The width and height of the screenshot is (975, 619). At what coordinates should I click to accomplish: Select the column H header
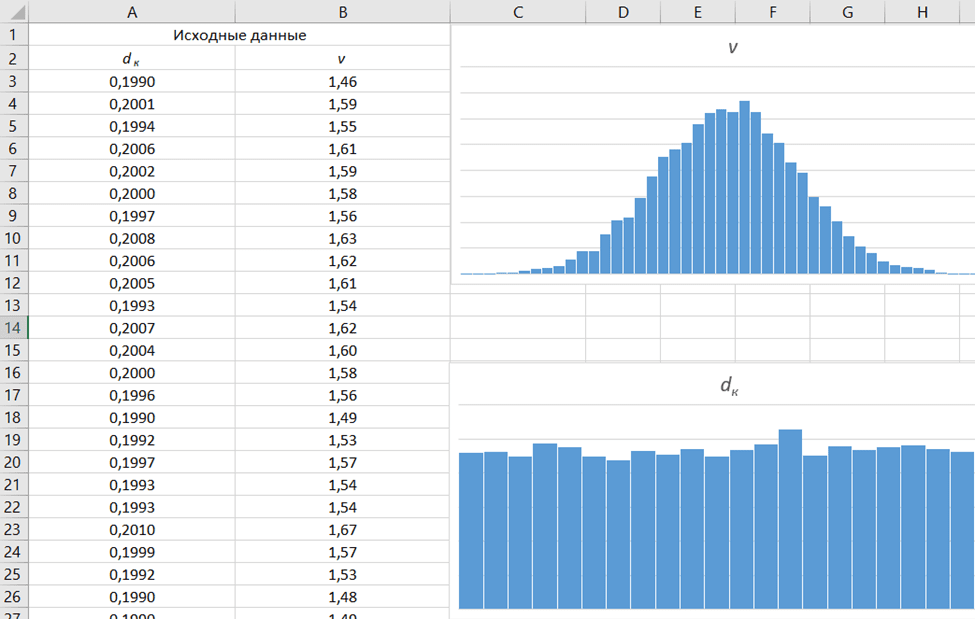(921, 12)
